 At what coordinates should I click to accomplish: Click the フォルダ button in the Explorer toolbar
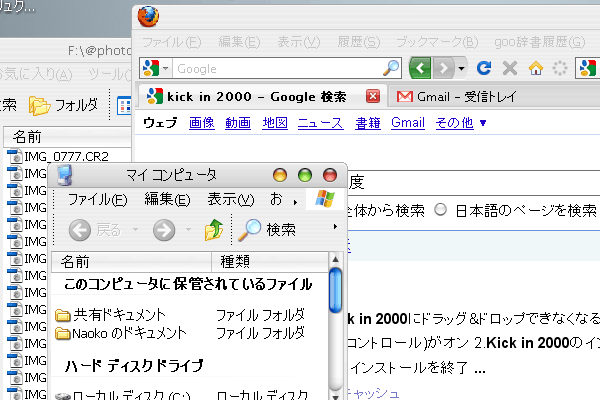[64, 105]
